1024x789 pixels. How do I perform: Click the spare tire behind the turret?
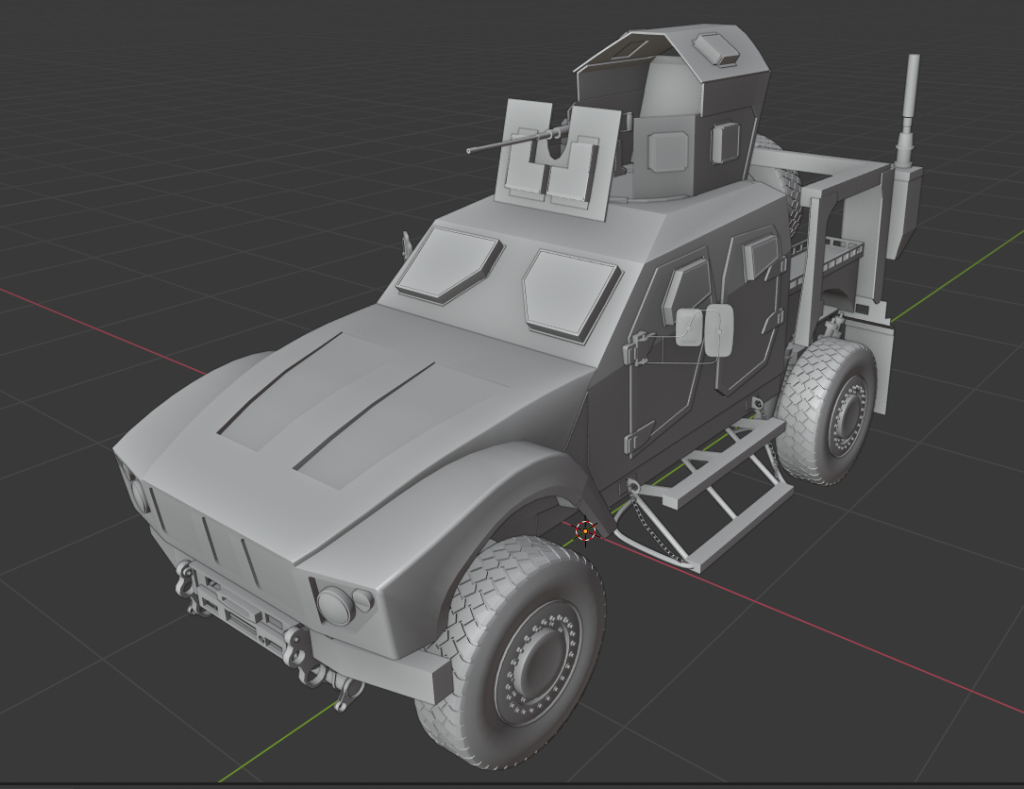787,185
